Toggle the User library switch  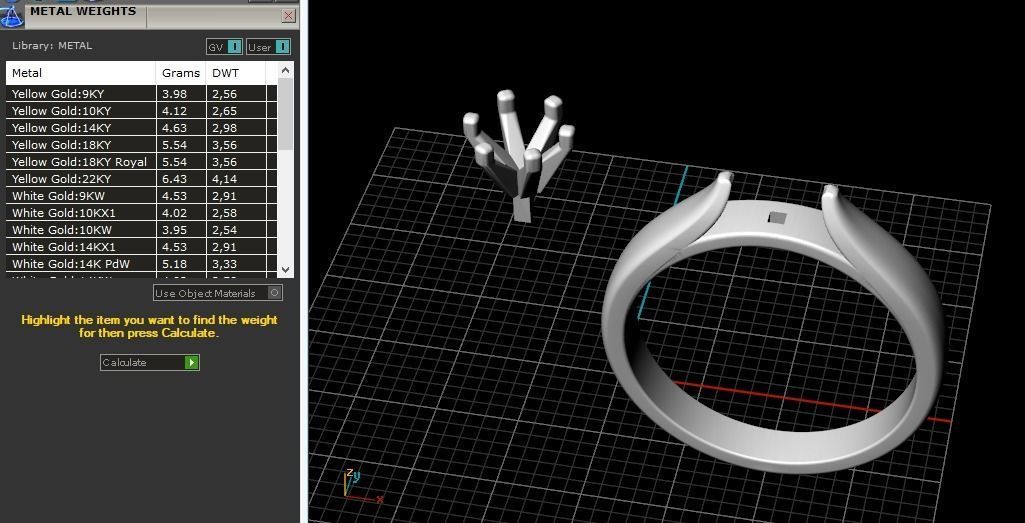pyautogui.click(x=268, y=47)
